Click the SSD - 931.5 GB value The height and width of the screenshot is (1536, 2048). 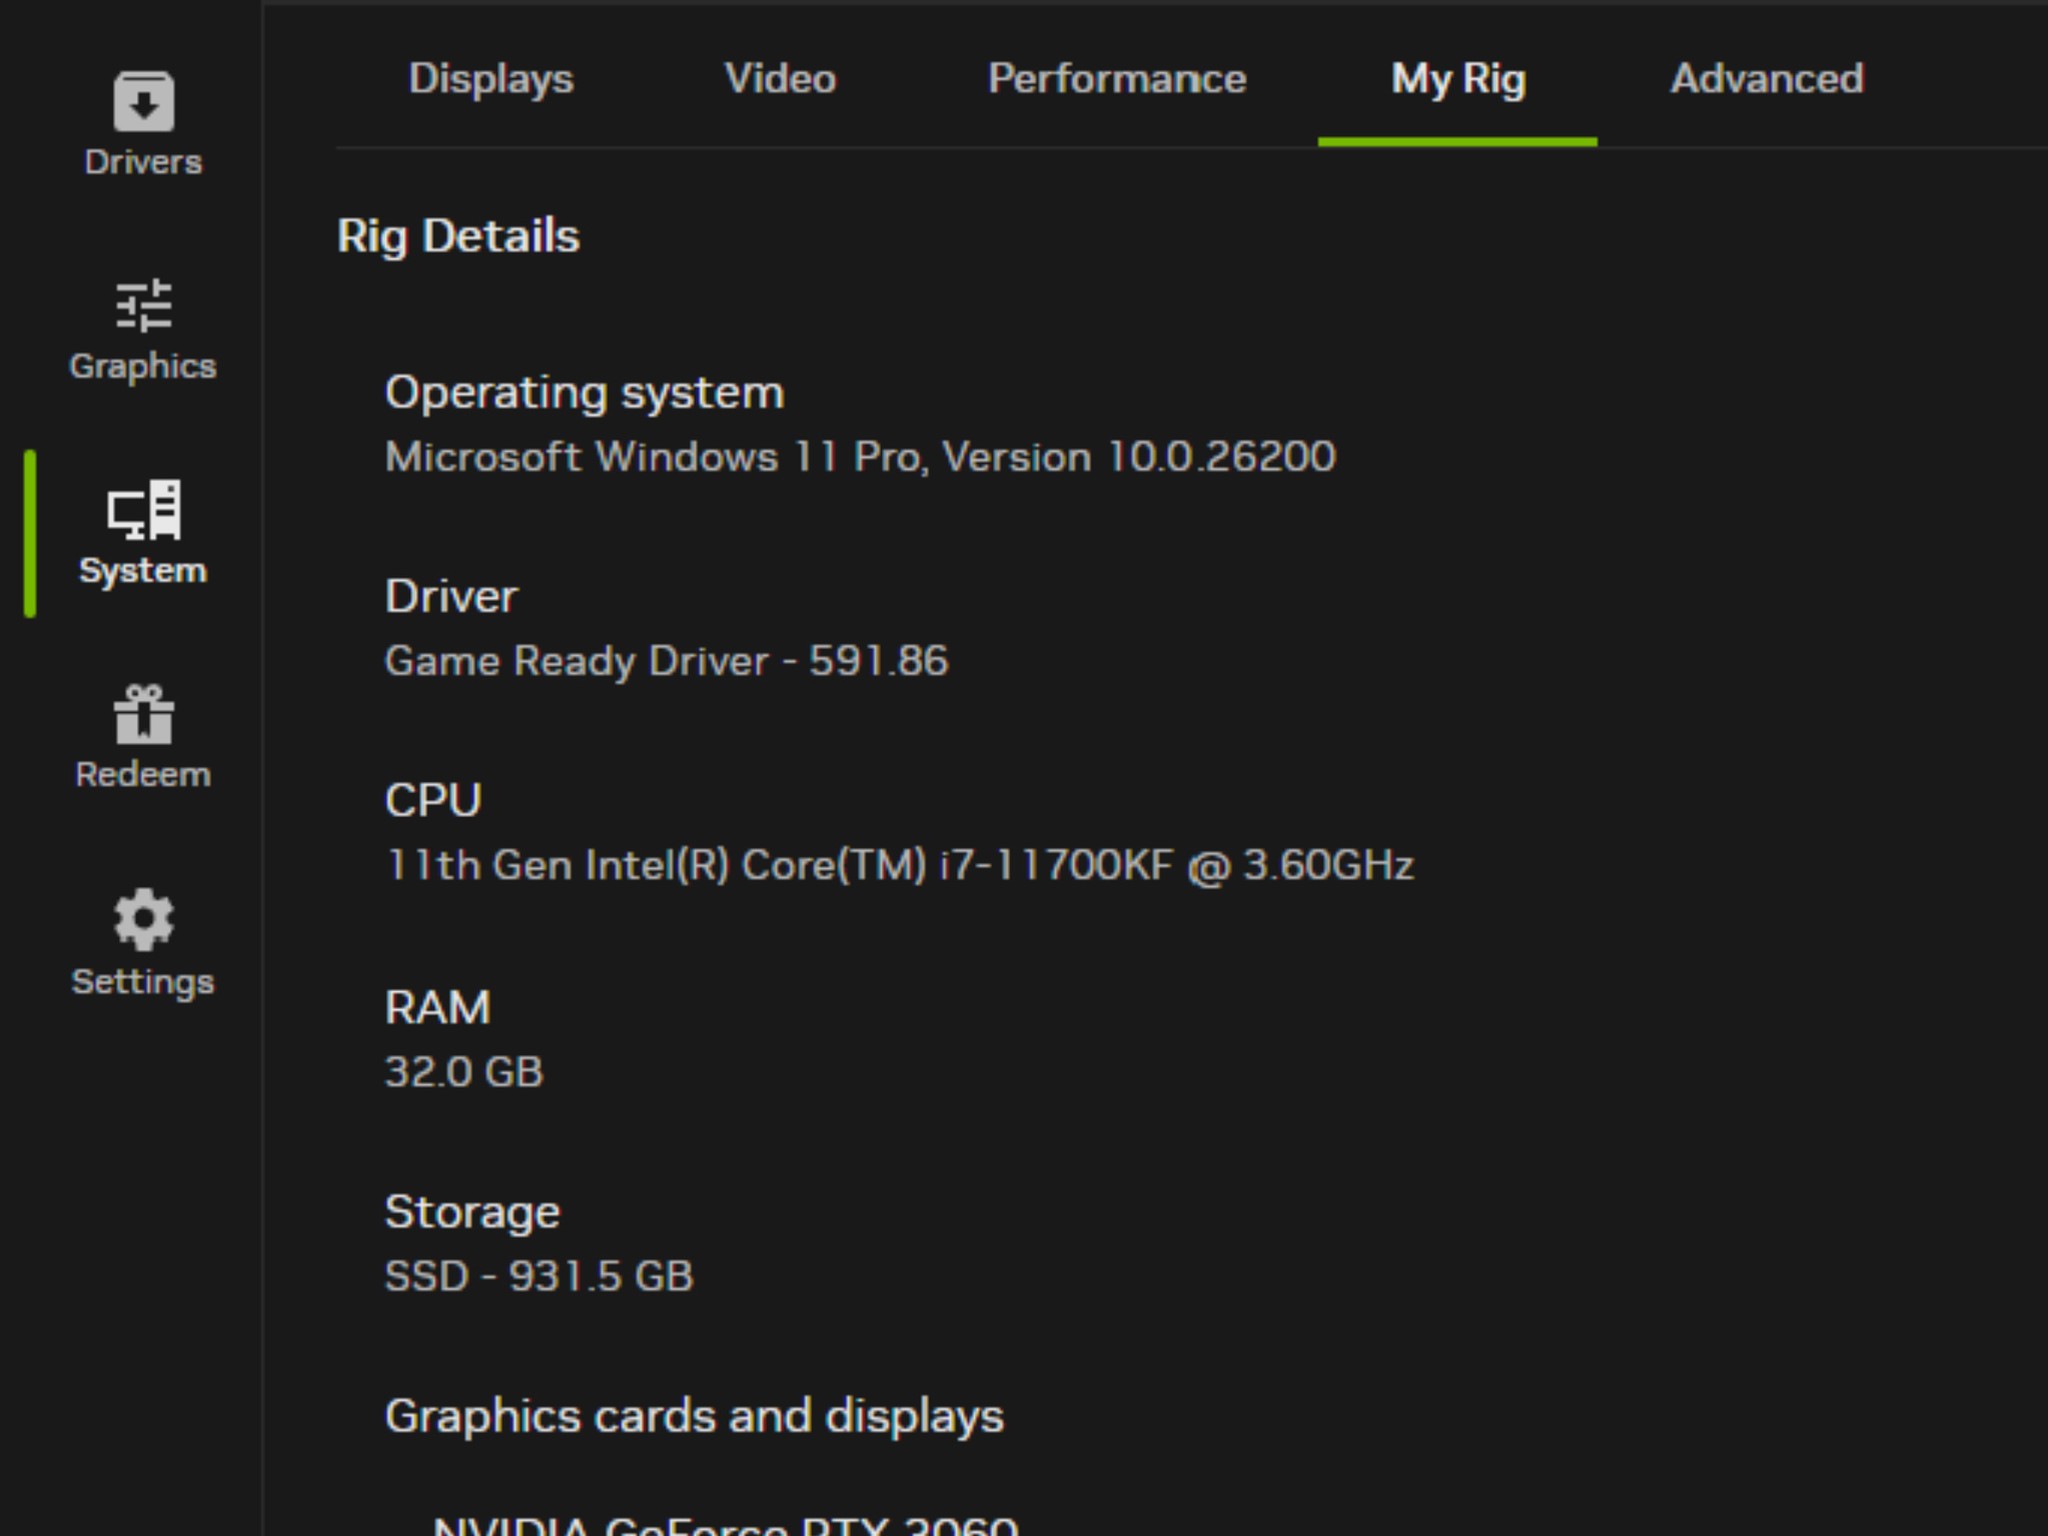(538, 1277)
